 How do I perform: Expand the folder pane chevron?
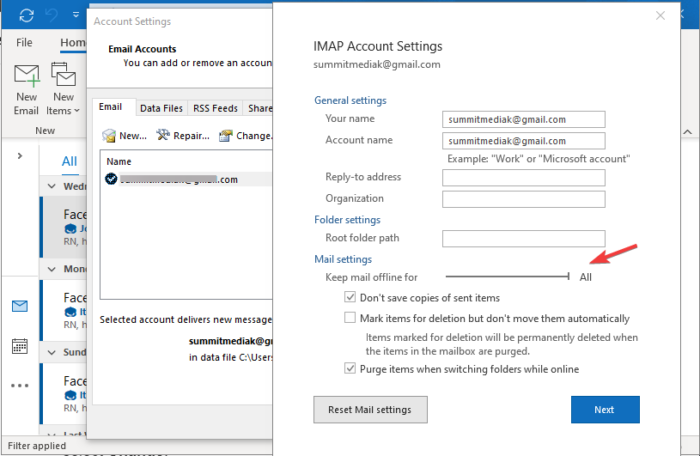19,156
